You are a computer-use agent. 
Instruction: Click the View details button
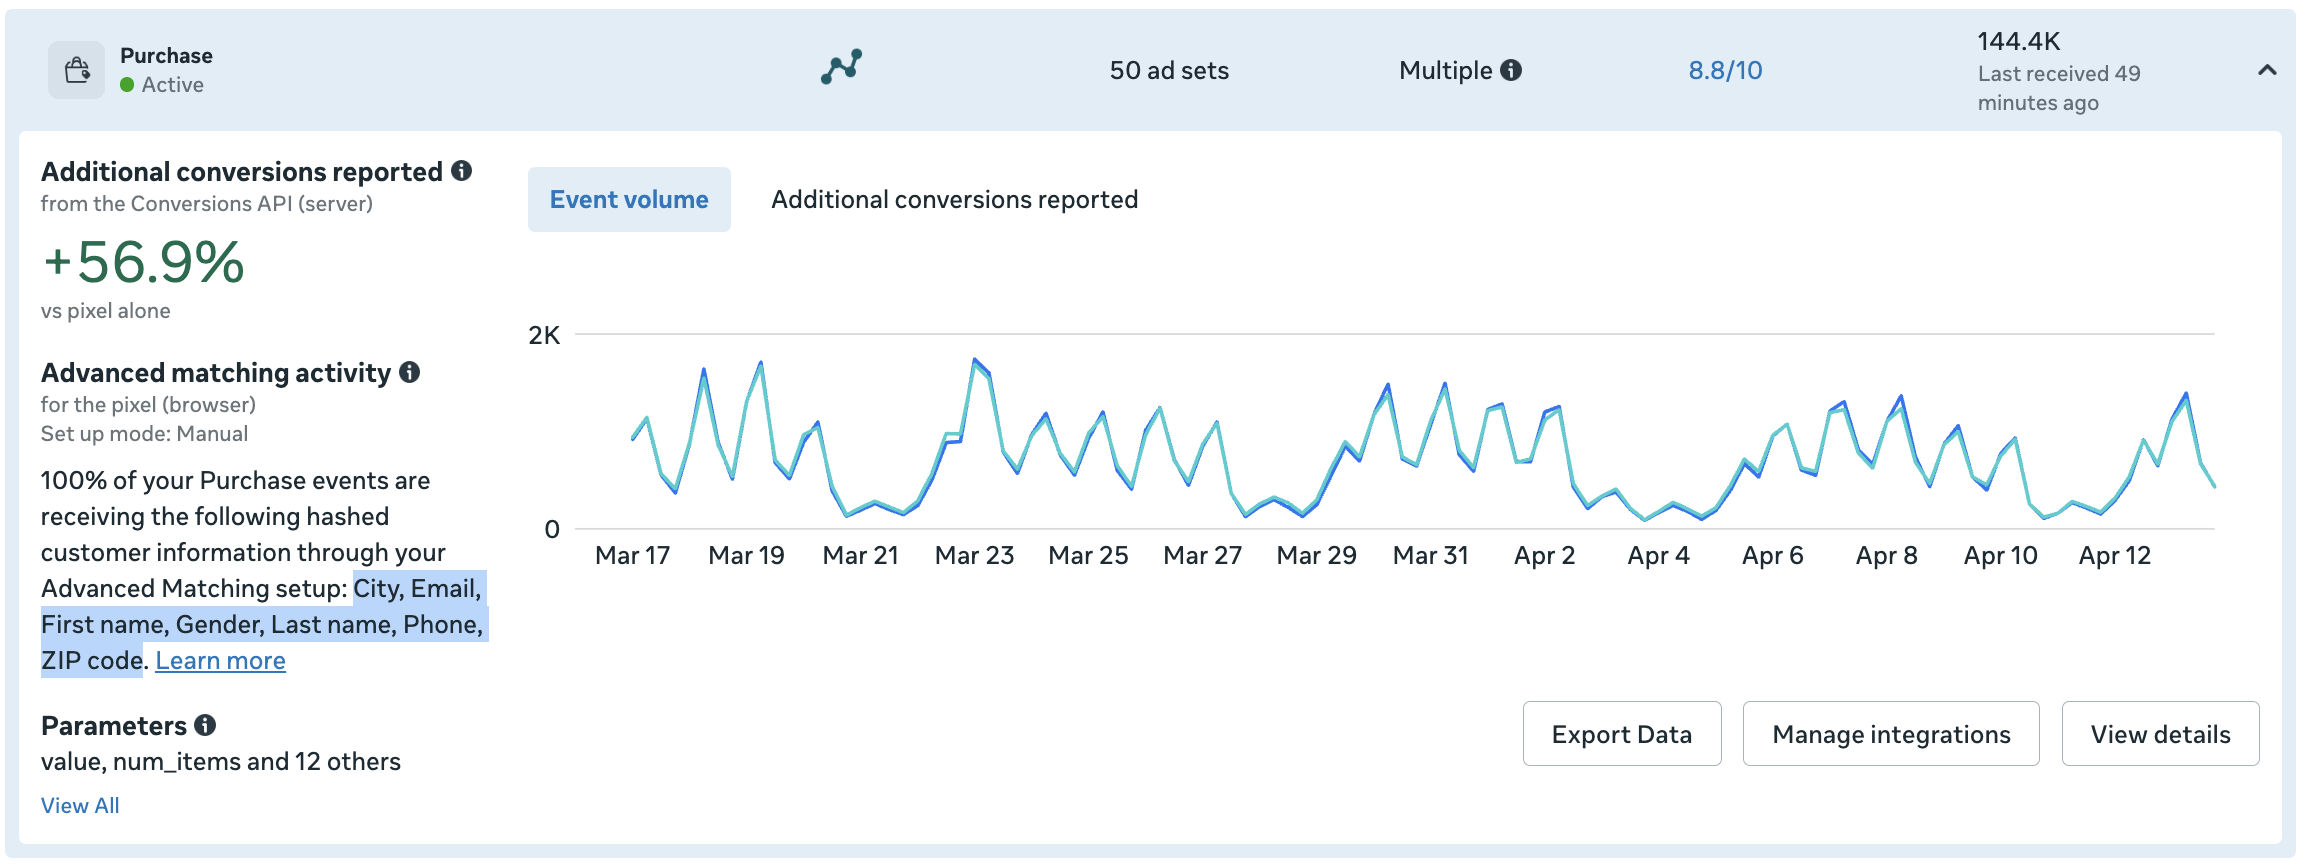tap(2160, 734)
